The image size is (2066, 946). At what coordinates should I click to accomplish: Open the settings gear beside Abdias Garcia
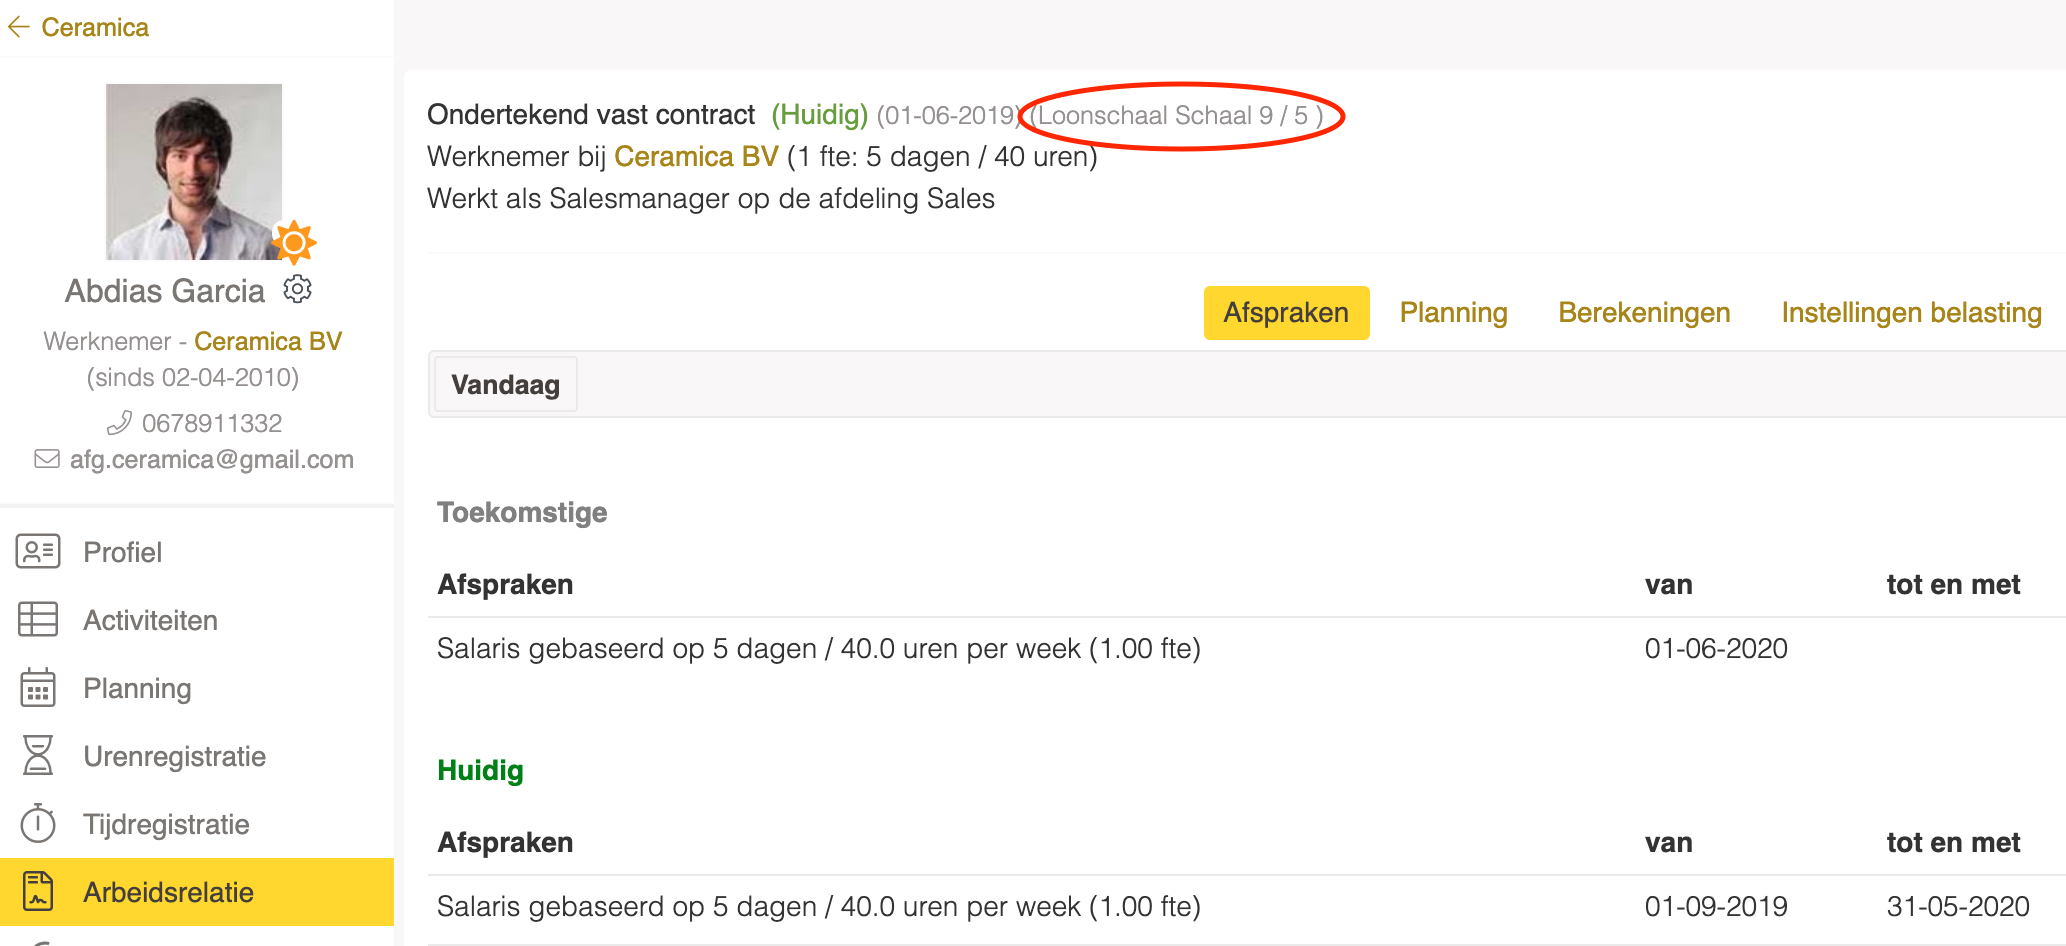pyautogui.click(x=297, y=289)
